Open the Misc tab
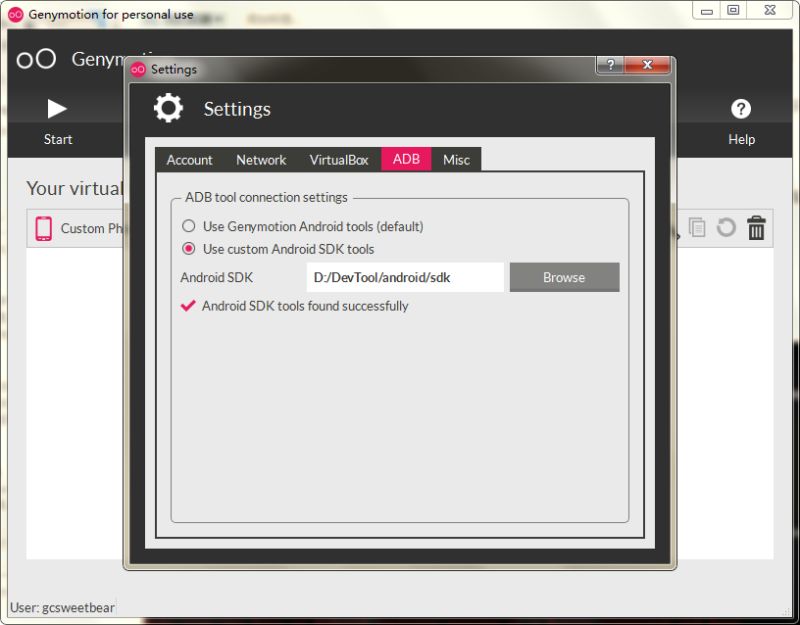Screen dimensions: 800x625 coord(456,160)
